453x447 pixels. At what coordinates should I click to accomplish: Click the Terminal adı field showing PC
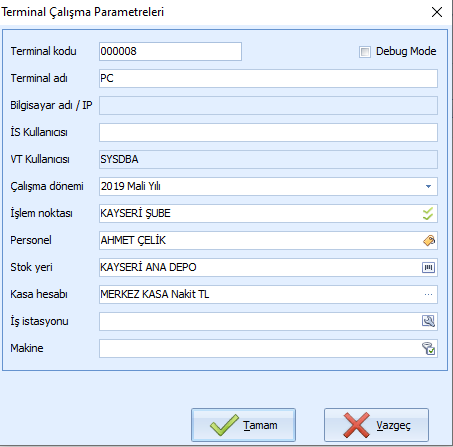tap(268, 78)
